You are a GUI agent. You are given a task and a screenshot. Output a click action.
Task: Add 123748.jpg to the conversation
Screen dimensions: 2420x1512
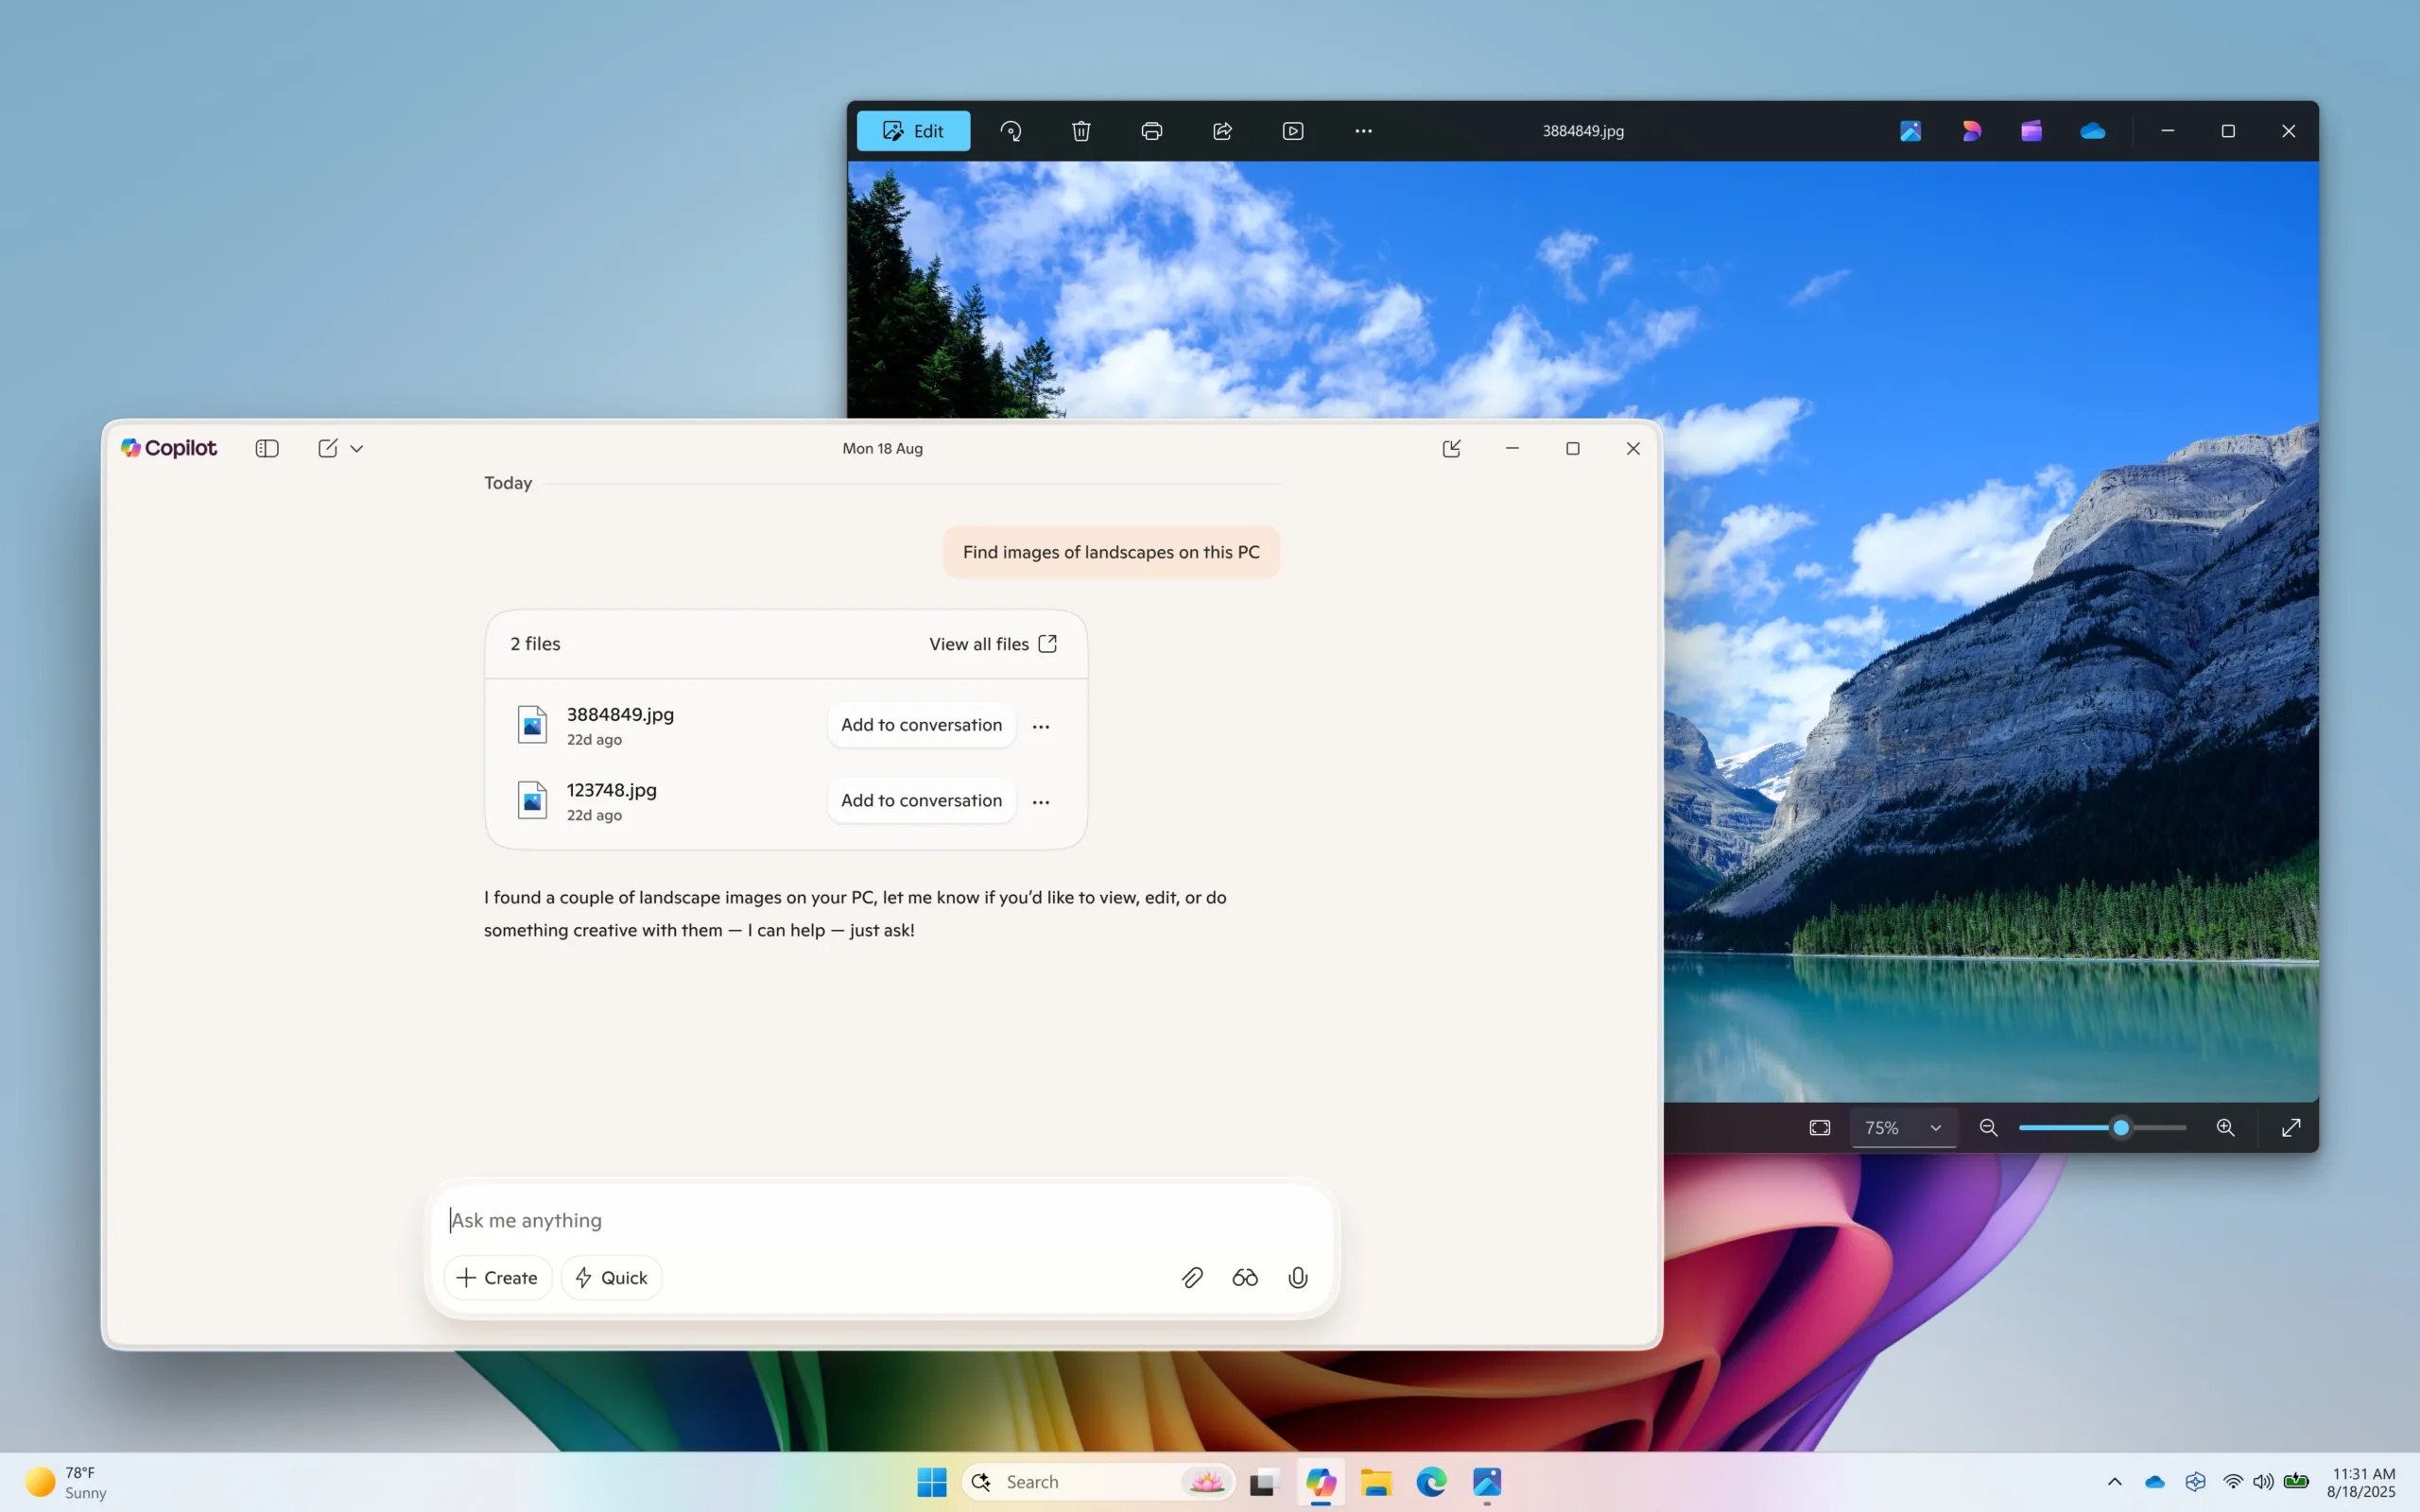pyautogui.click(x=920, y=800)
